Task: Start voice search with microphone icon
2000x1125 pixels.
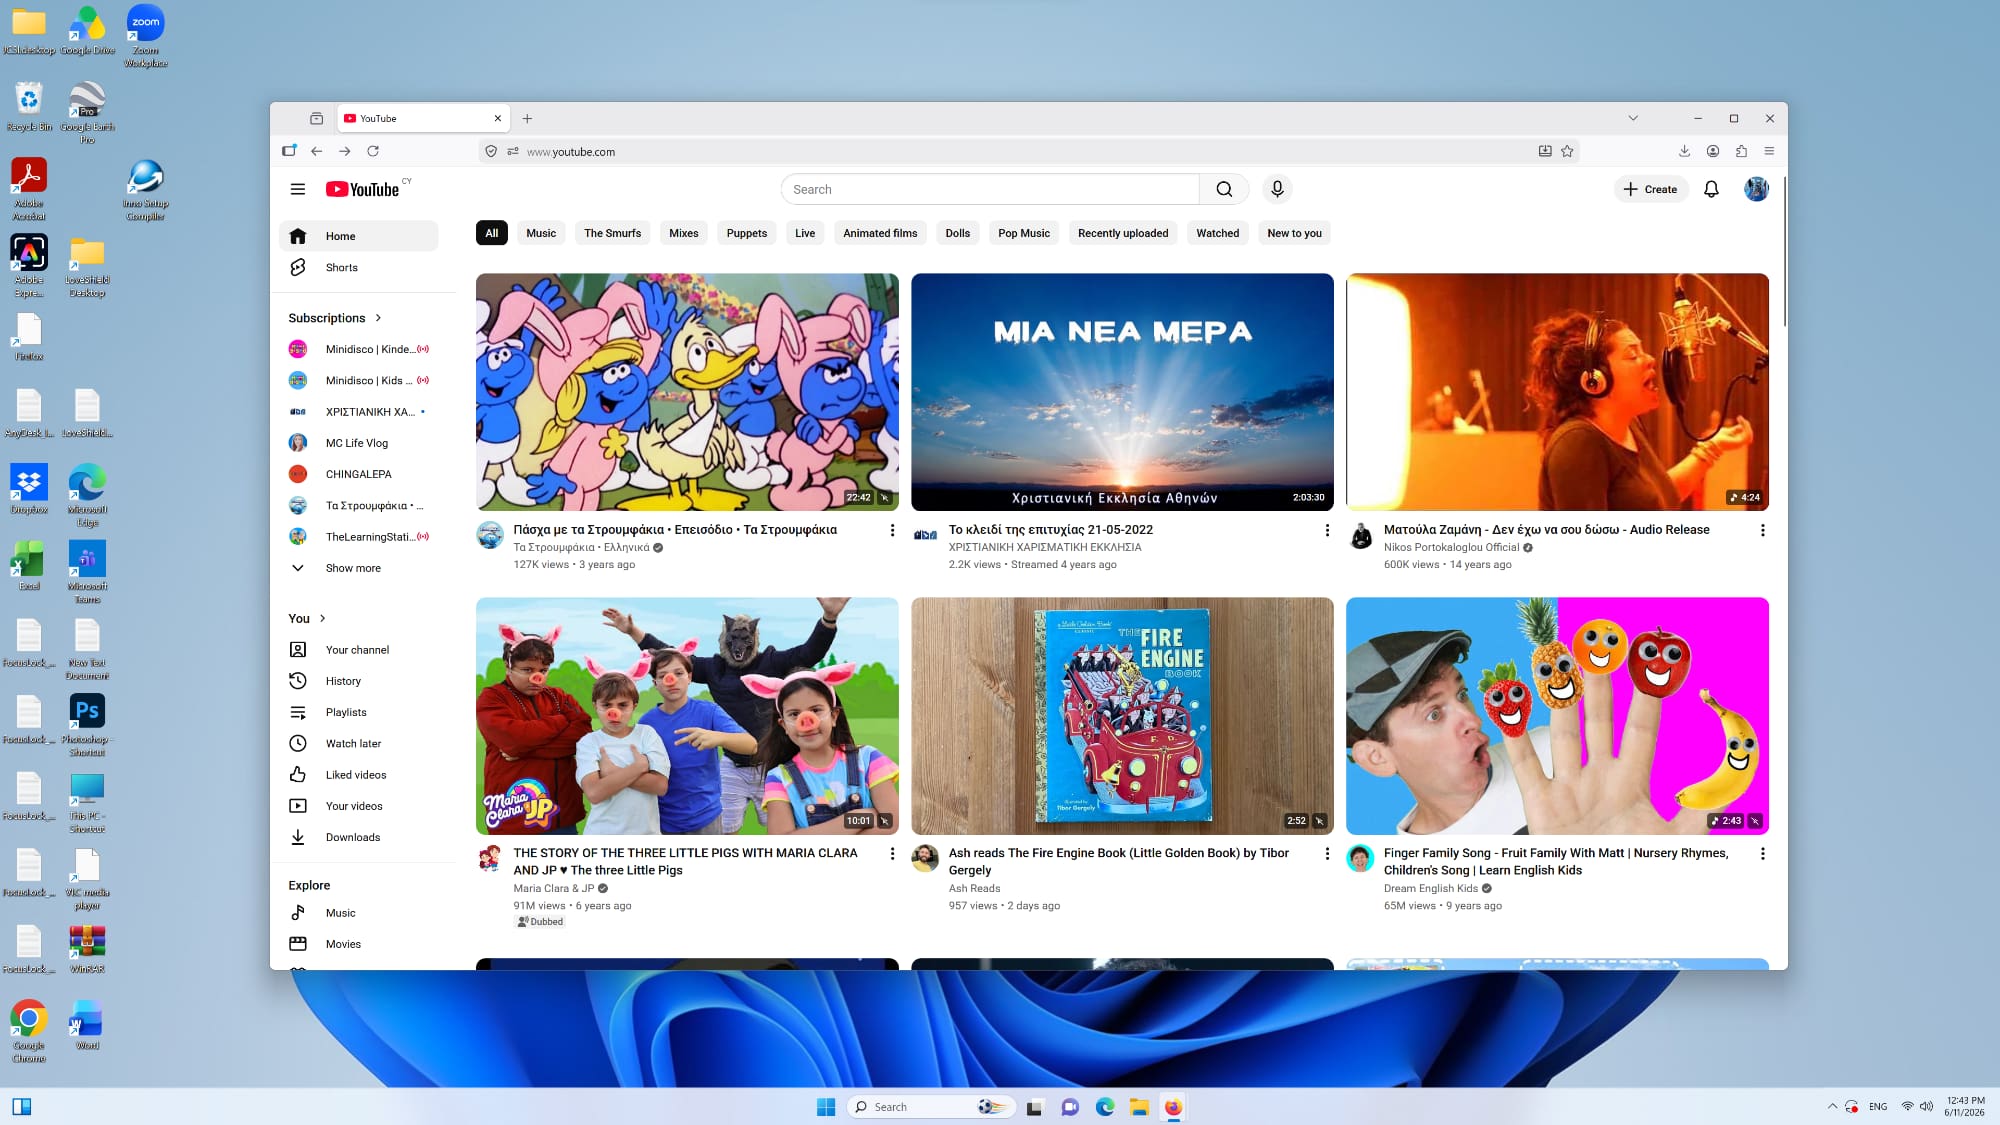Action: click(x=1277, y=189)
